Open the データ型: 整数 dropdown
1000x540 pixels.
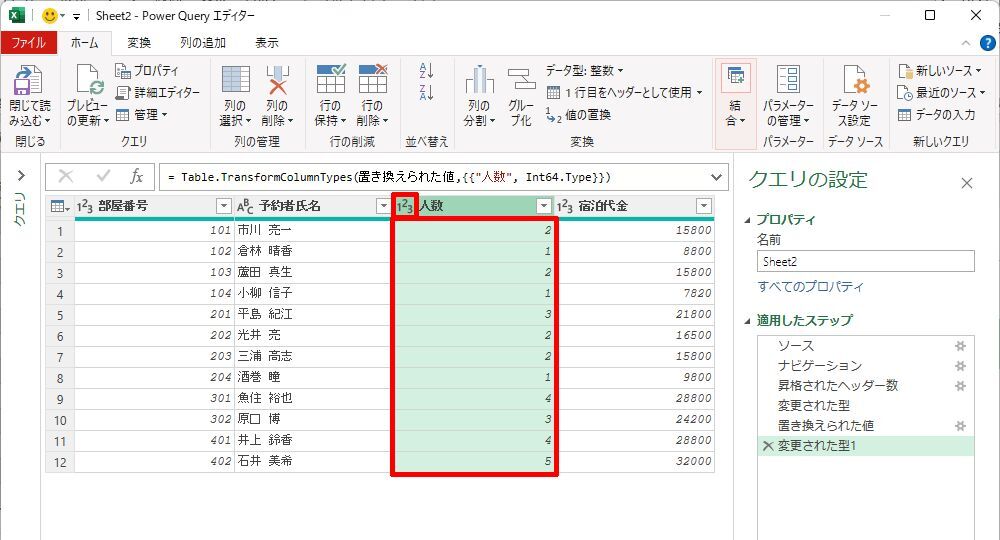pos(585,70)
